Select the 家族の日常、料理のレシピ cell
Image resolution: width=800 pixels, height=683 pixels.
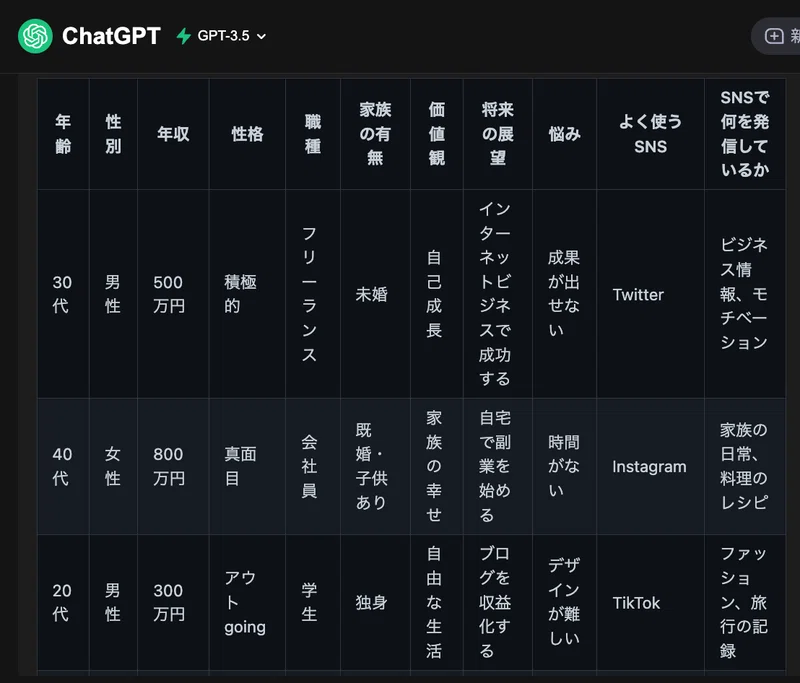743,466
